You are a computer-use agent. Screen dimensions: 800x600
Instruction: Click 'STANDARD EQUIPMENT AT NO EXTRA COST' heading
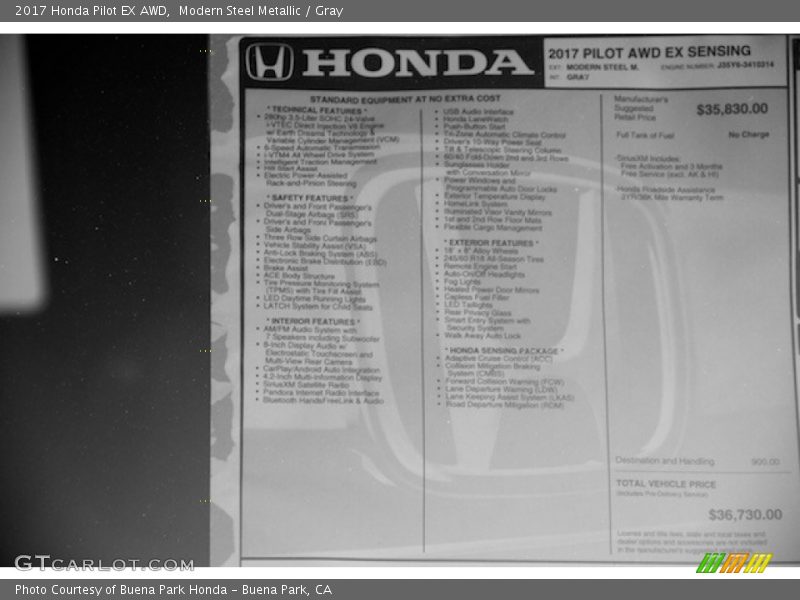pos(405,99)
